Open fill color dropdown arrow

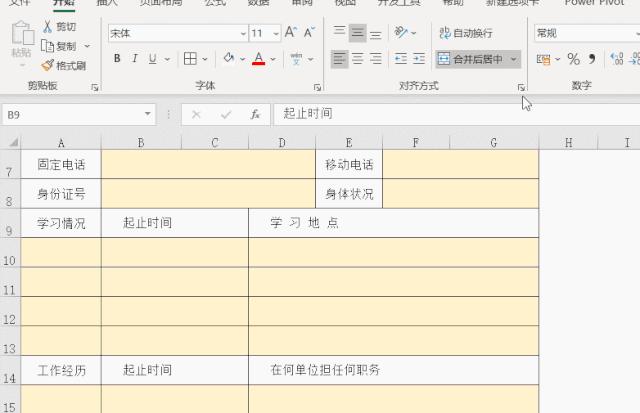242,59
